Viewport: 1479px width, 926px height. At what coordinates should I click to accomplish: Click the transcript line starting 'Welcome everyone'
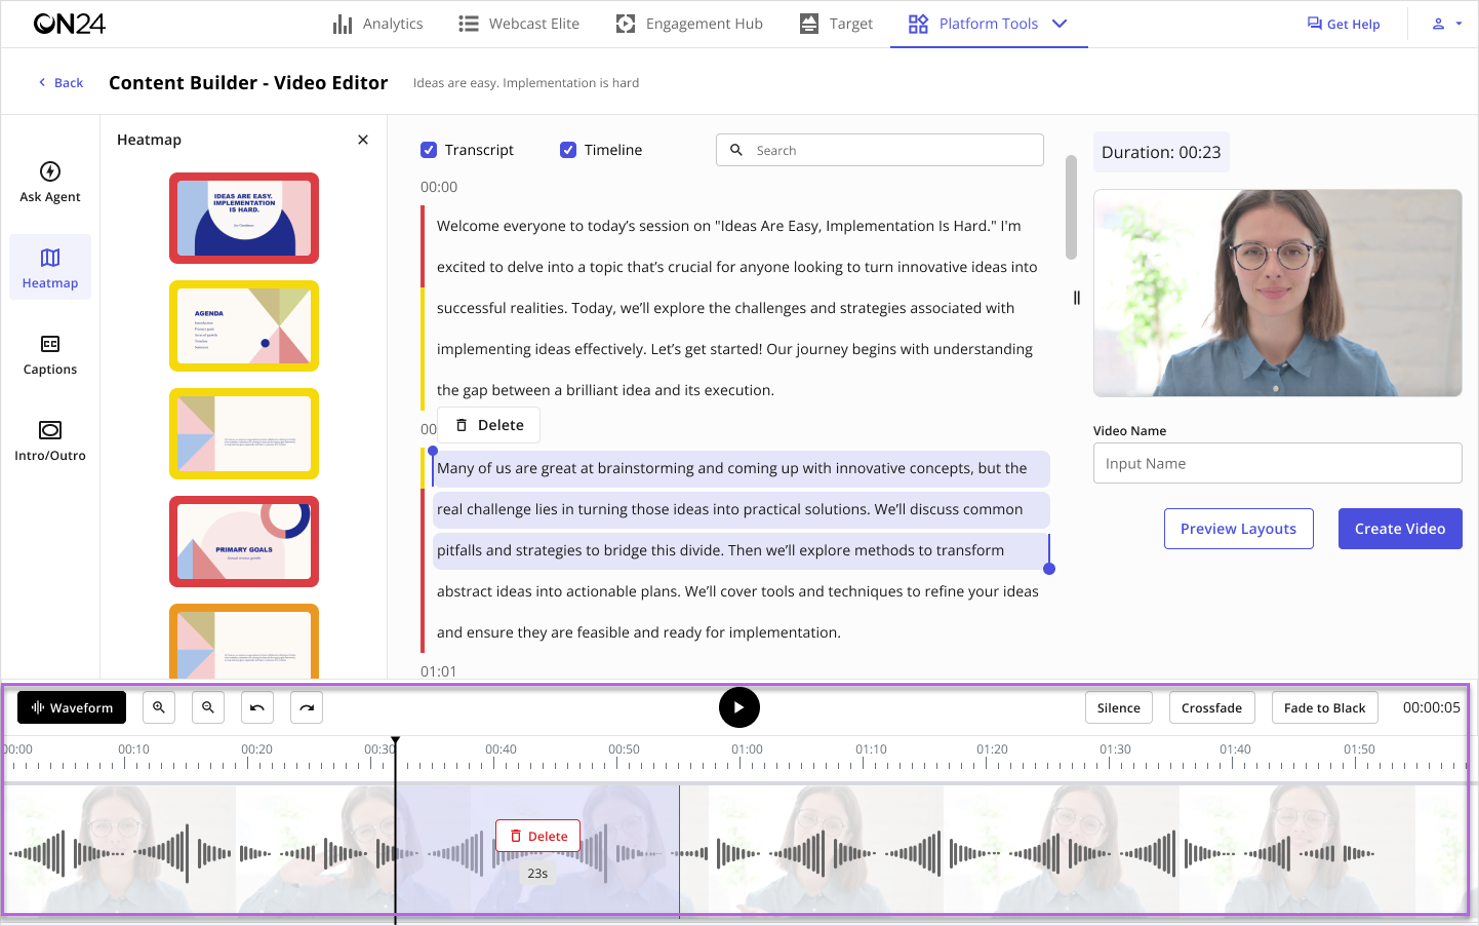coord(728,226)
